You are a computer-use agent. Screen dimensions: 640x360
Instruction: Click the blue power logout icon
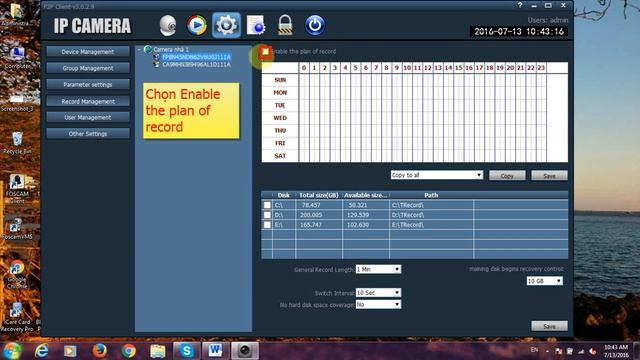pos(315,25)
